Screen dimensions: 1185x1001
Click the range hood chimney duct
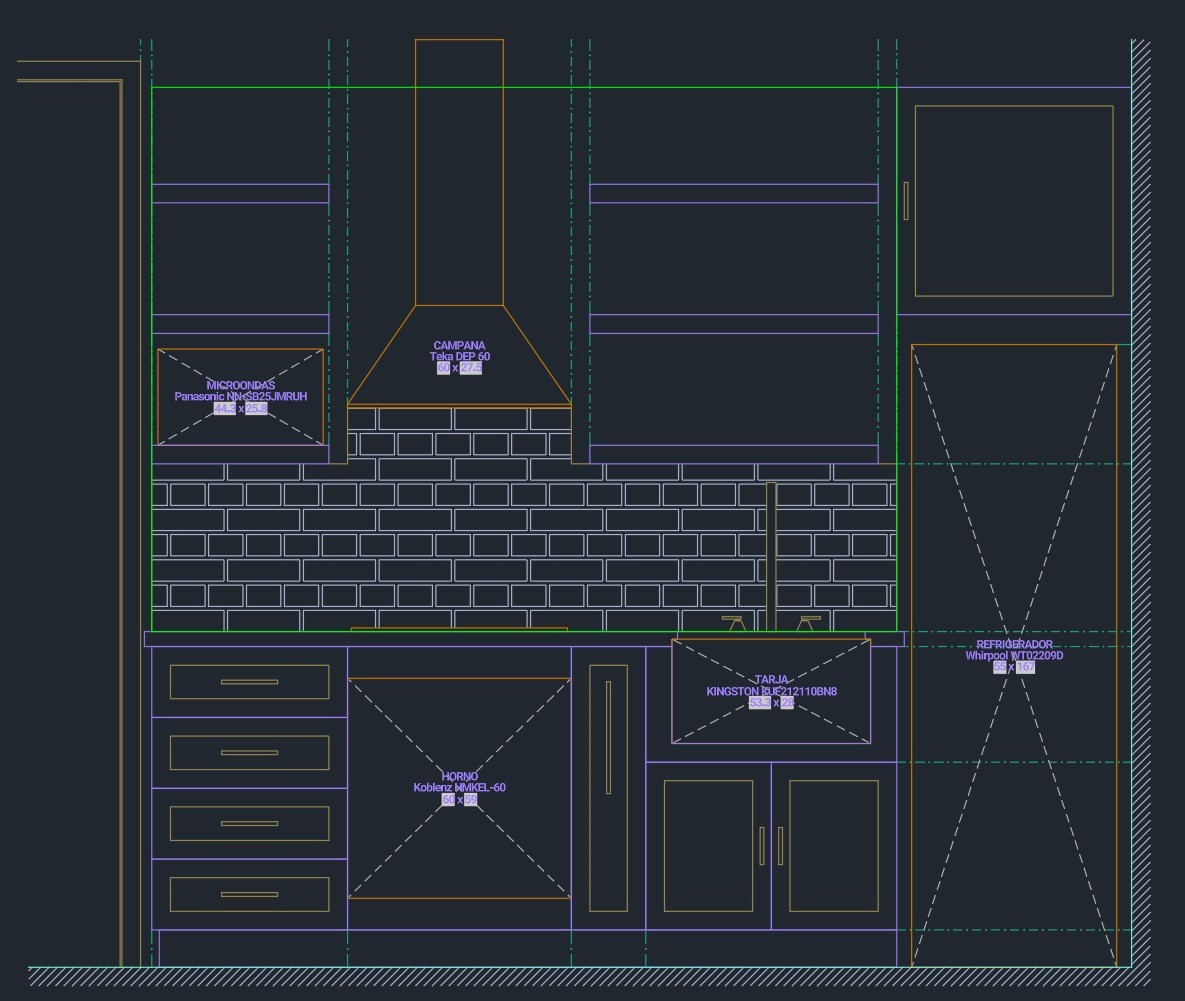[459, 172]
